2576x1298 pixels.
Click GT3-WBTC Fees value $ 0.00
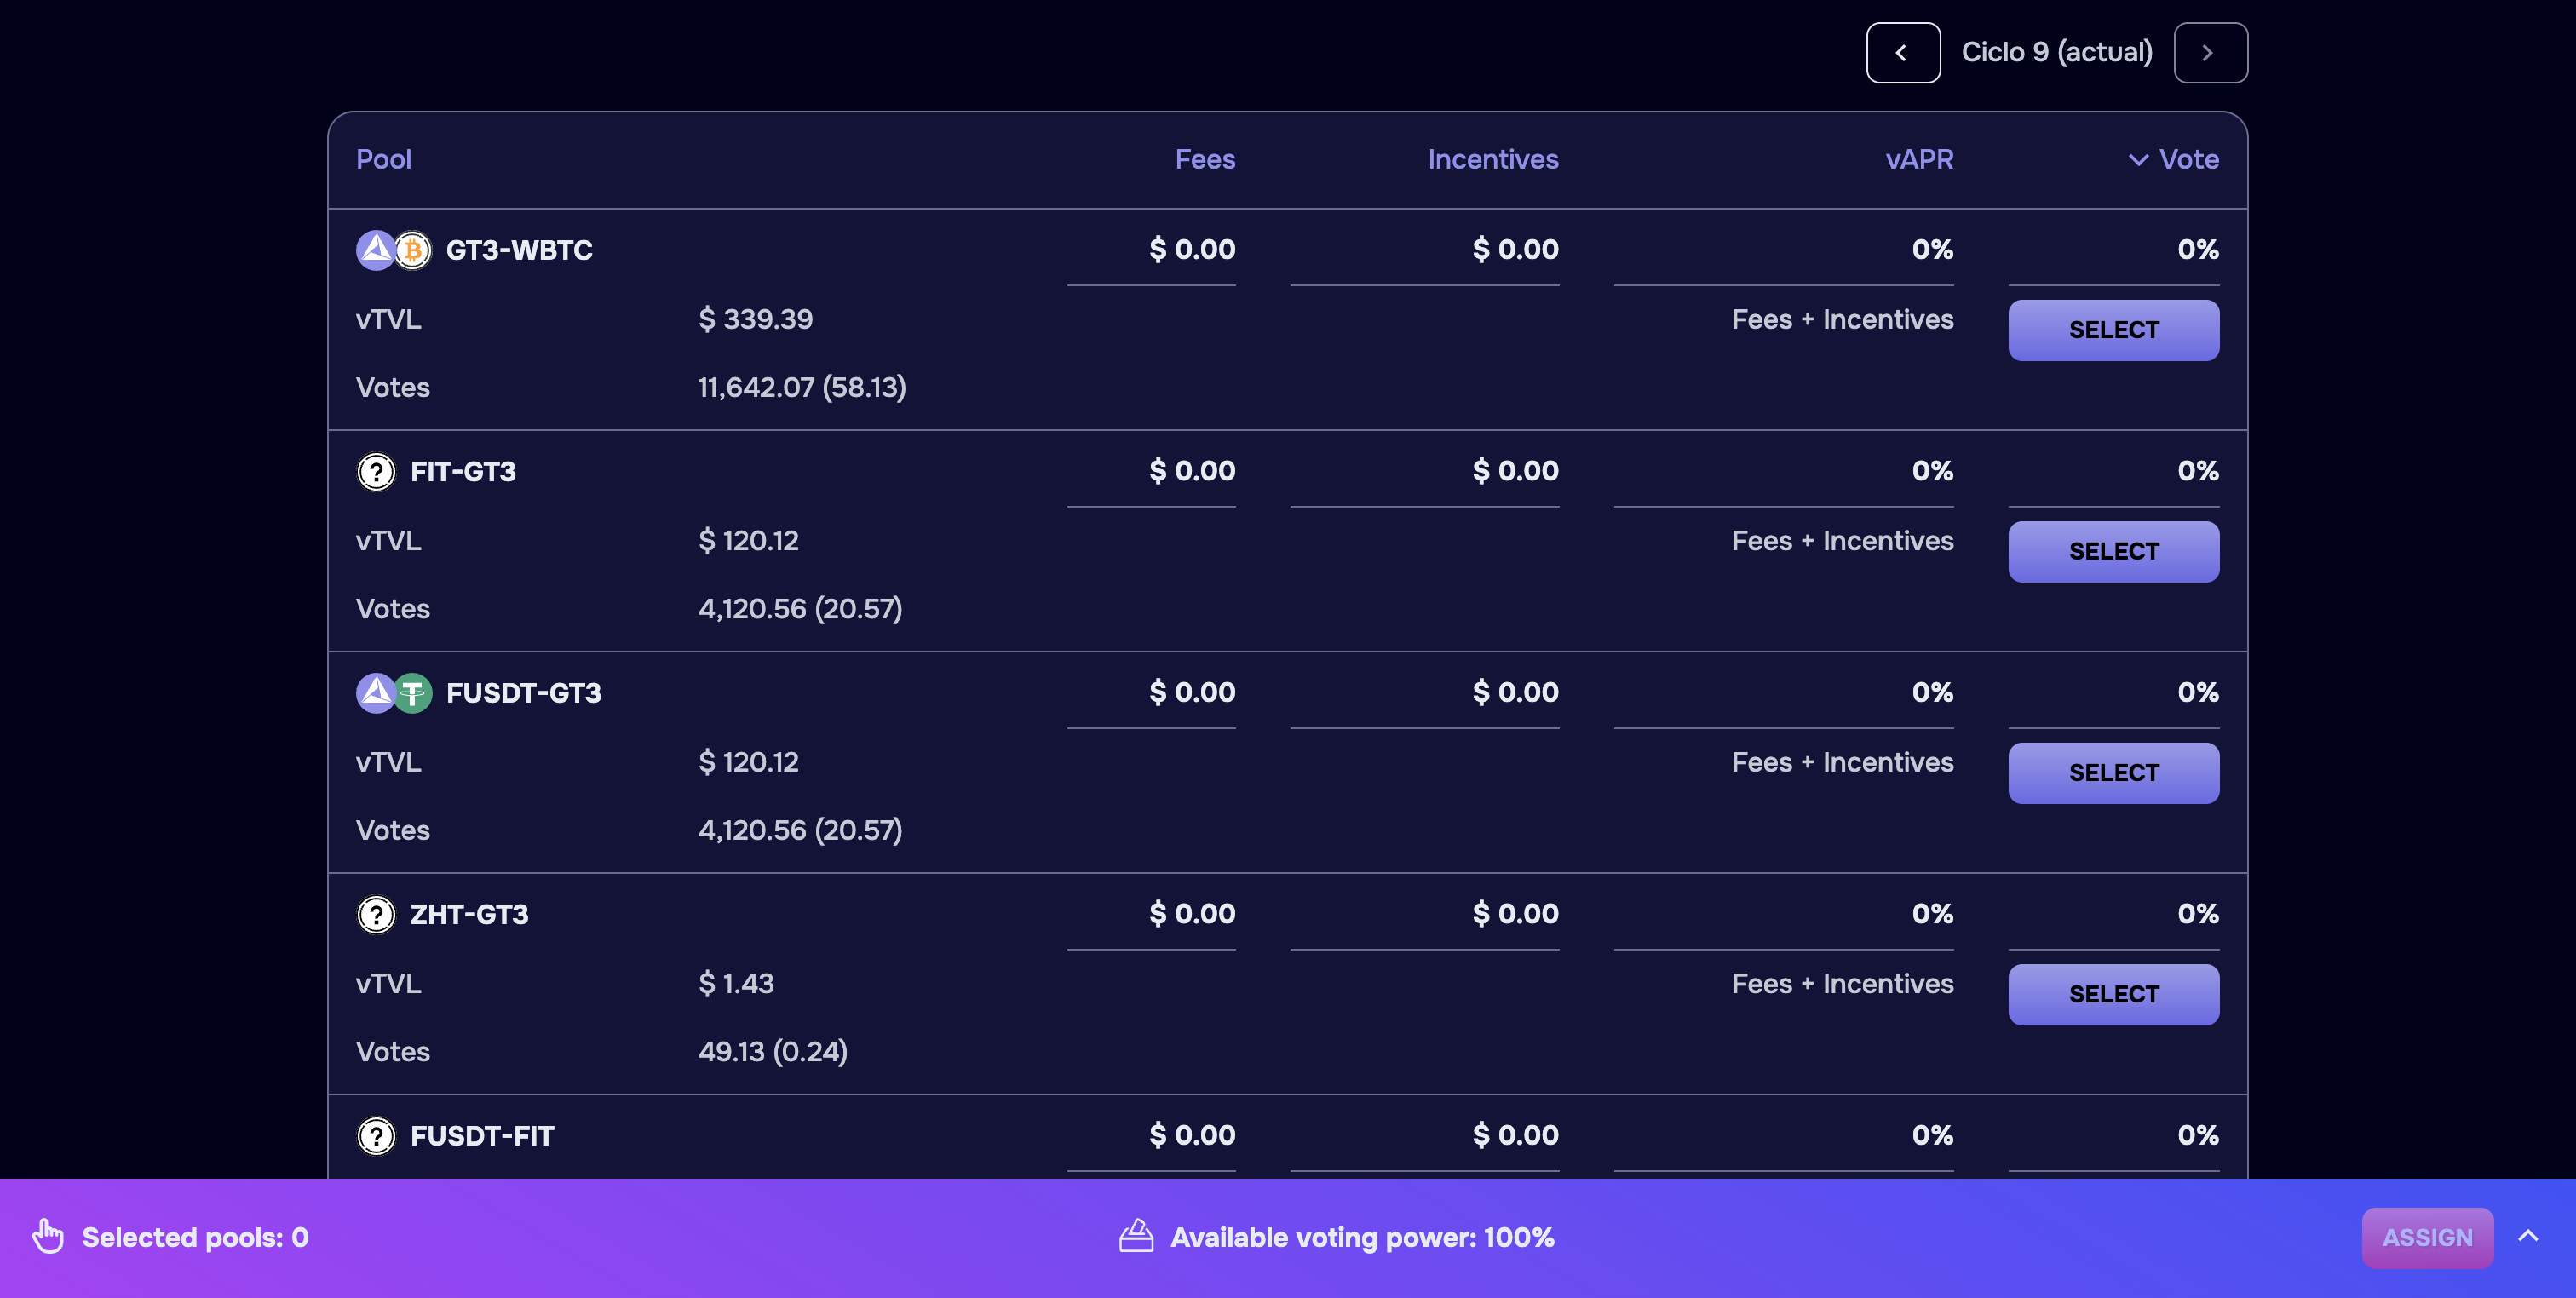coord(1192,250)
